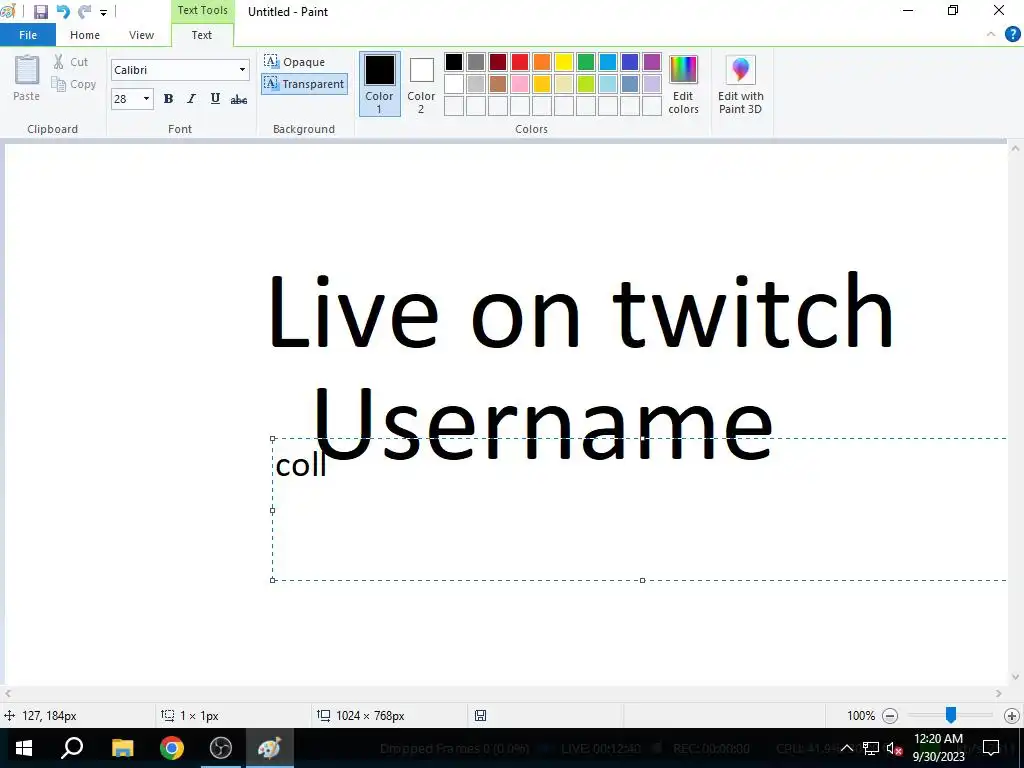
Task: Click the zoom out minus button
Action: [890, 716]
